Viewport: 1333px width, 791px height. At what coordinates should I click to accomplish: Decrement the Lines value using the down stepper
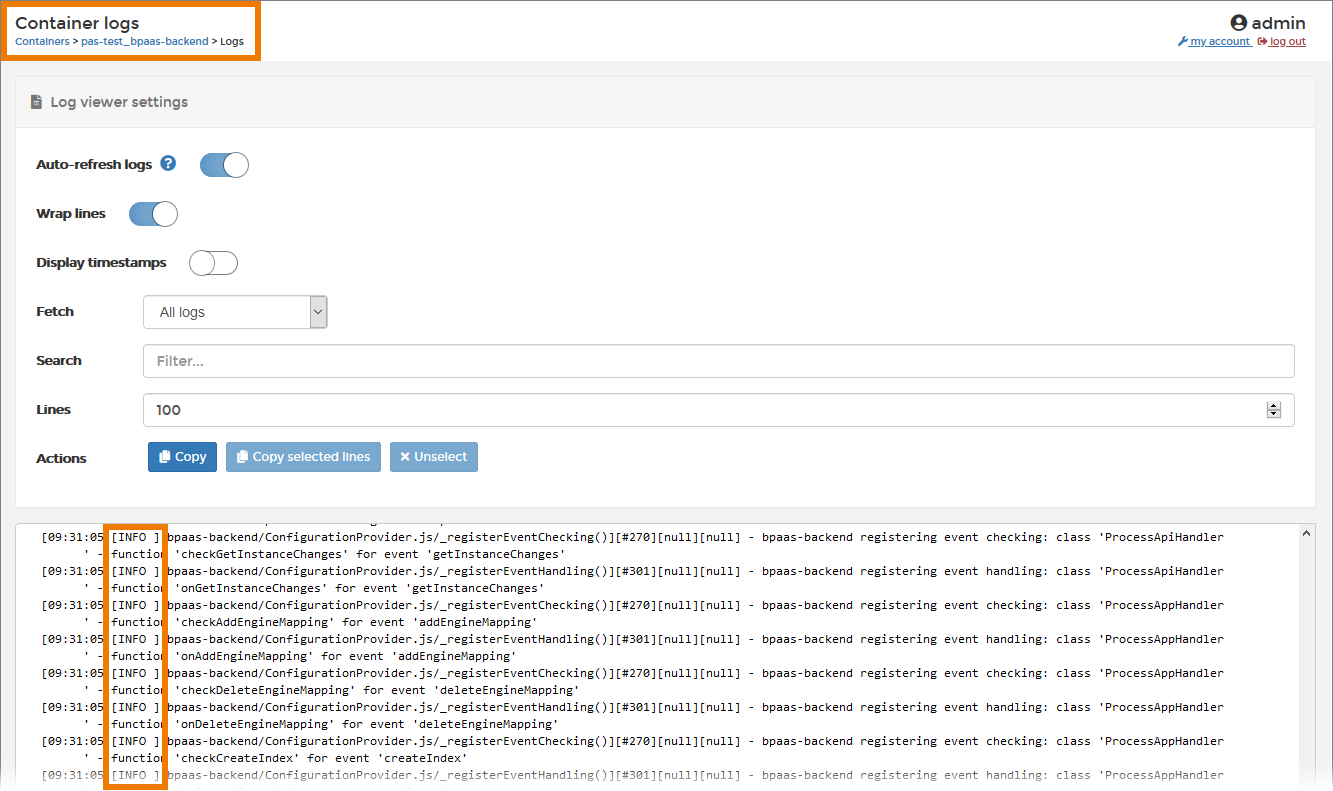pyautogui.click(x=1273, y=414)
